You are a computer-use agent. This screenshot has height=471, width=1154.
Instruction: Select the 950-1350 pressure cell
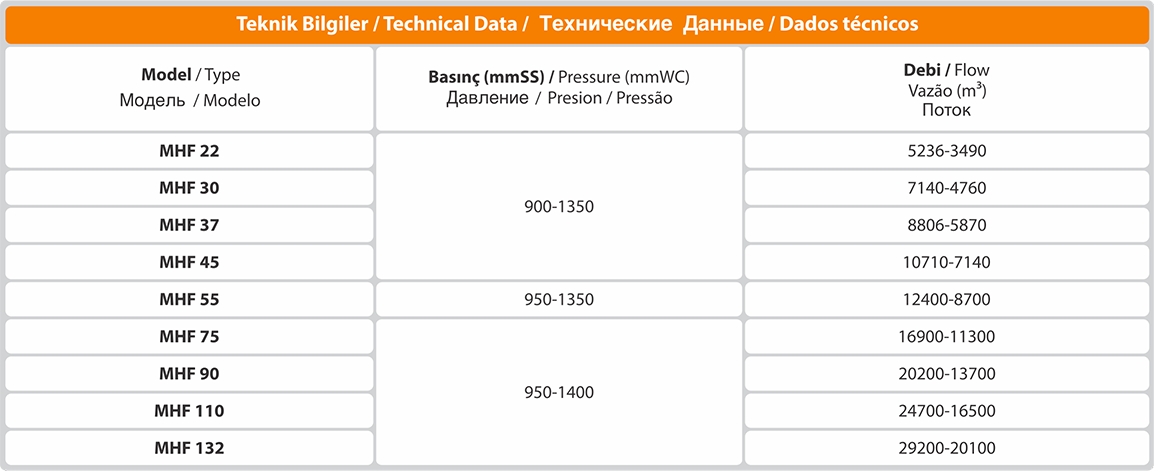click(x=559, y=300)
